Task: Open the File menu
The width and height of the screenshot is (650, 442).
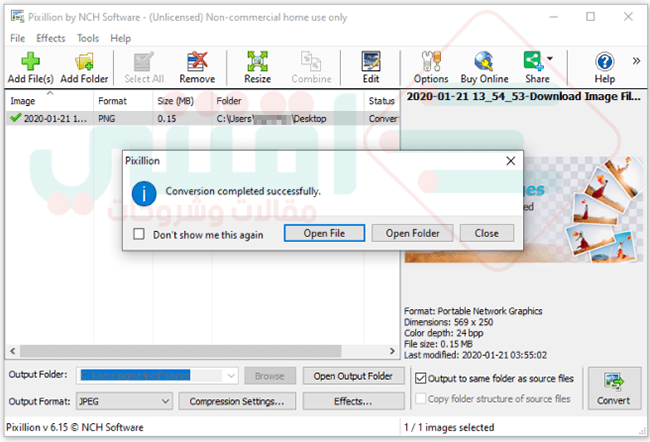Action: click(17, 38)
